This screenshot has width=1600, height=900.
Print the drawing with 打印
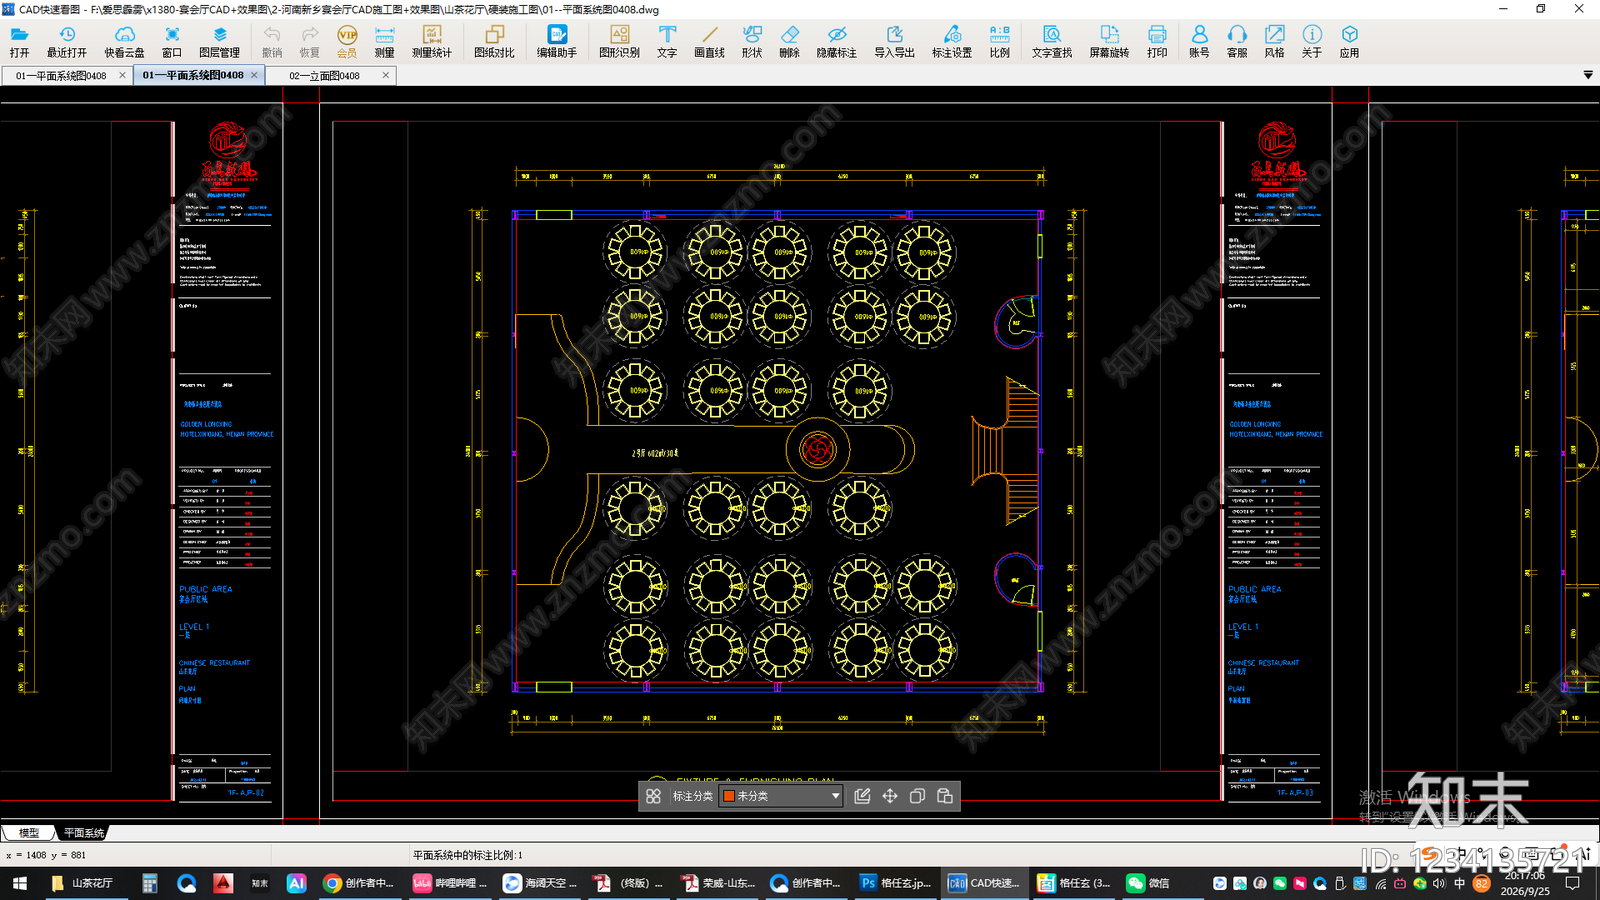point(1157,42)
